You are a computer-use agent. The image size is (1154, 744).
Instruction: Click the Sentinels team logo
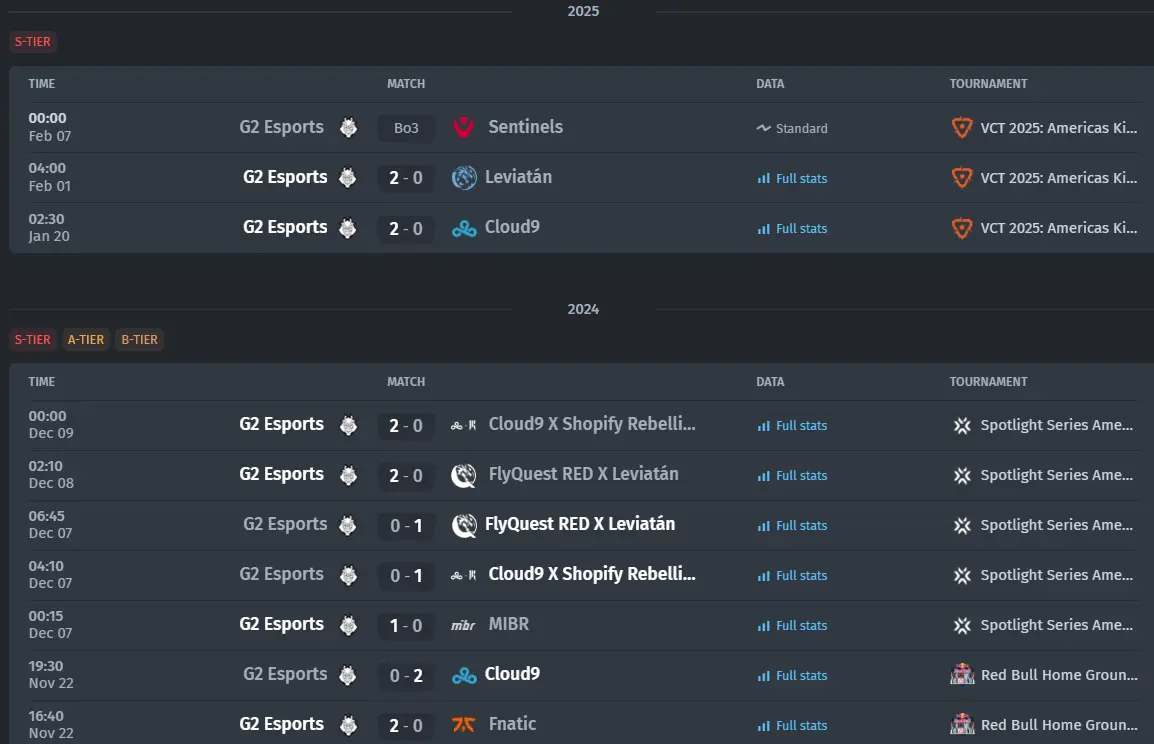click(x=464, y=127)
